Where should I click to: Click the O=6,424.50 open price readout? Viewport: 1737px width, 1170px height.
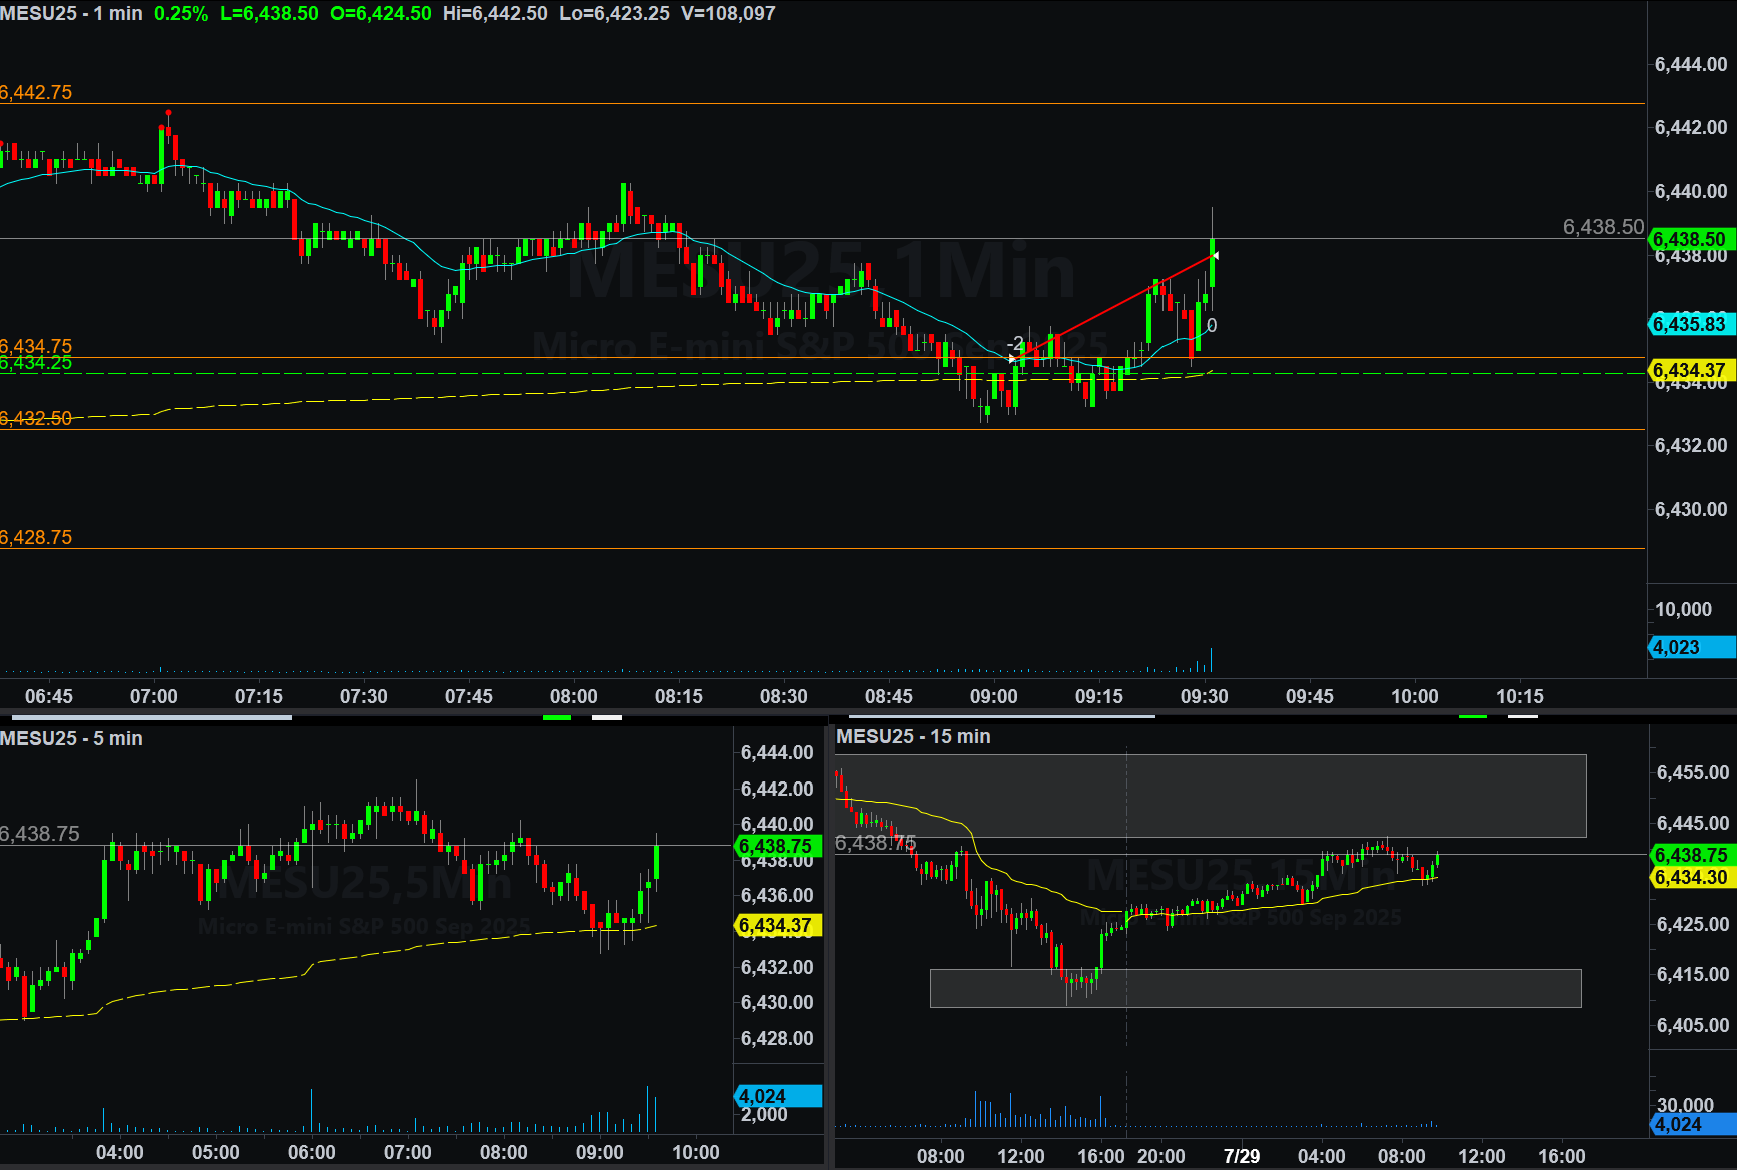pos(381,14)
